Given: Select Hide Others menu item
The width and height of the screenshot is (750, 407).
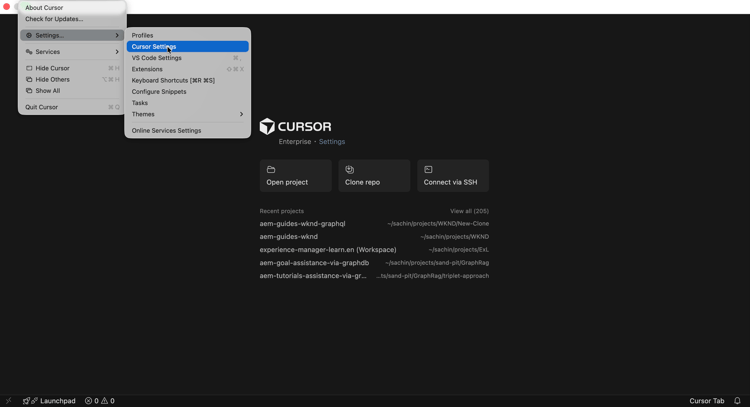Looking at the screenshot, I should (x=72, y=79).
